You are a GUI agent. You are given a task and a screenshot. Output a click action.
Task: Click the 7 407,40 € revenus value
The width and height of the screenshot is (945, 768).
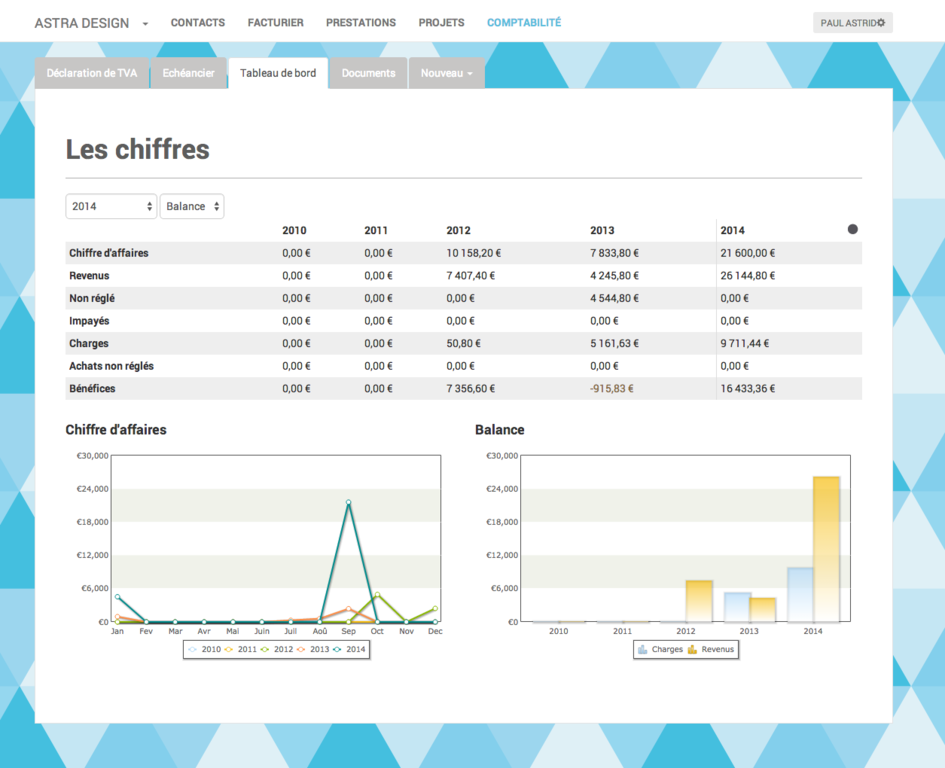471,275
